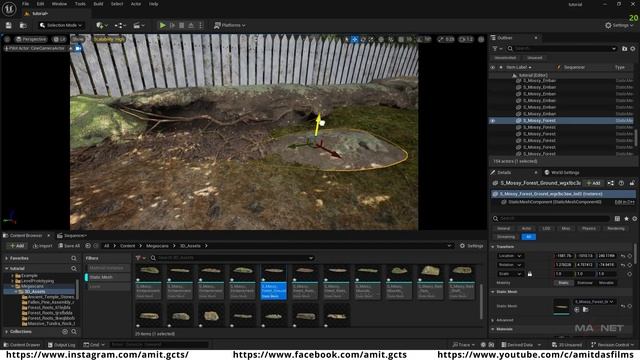Open the Platforms dropdown
Image resolution: width=640 pixels, height=360 pixels.
pos(230,25)
